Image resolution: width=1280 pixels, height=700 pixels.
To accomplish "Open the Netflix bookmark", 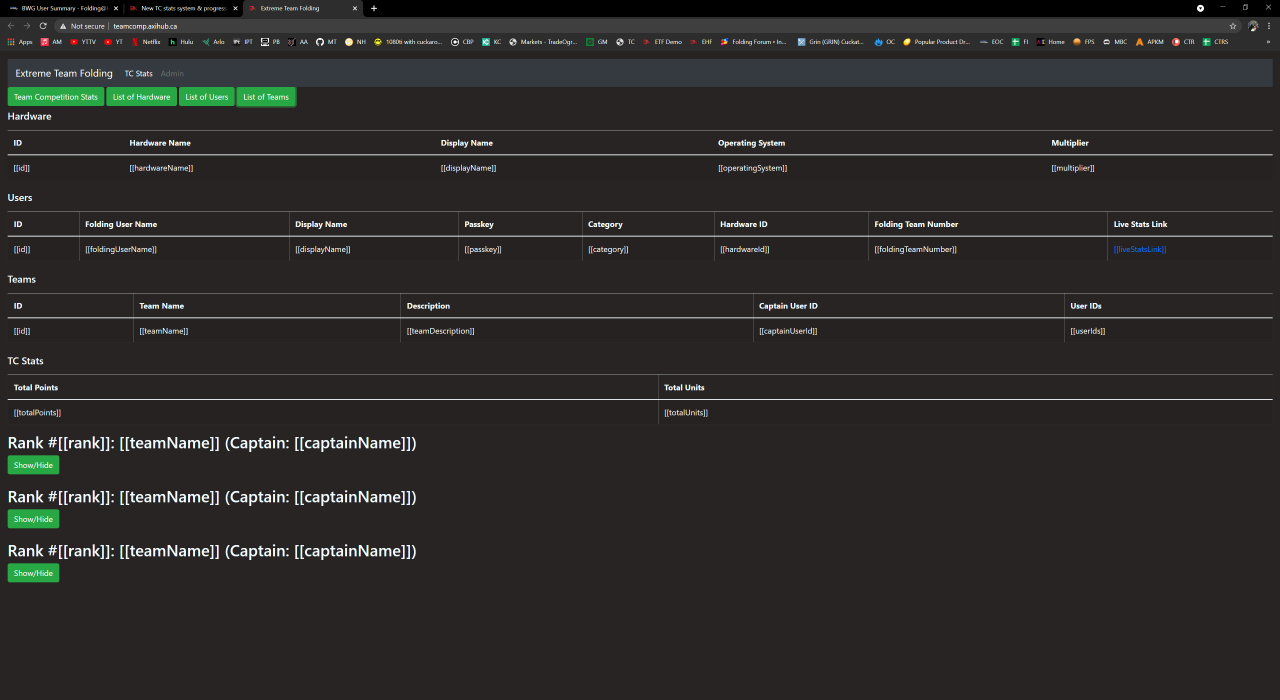I will pyautogui.click(x=145, y=42).
